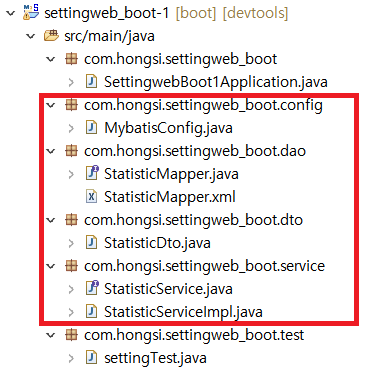Click the StatisticServiceImpl.java file icon
This screenshot has width=369, height=369.
(x=91, y=312)
